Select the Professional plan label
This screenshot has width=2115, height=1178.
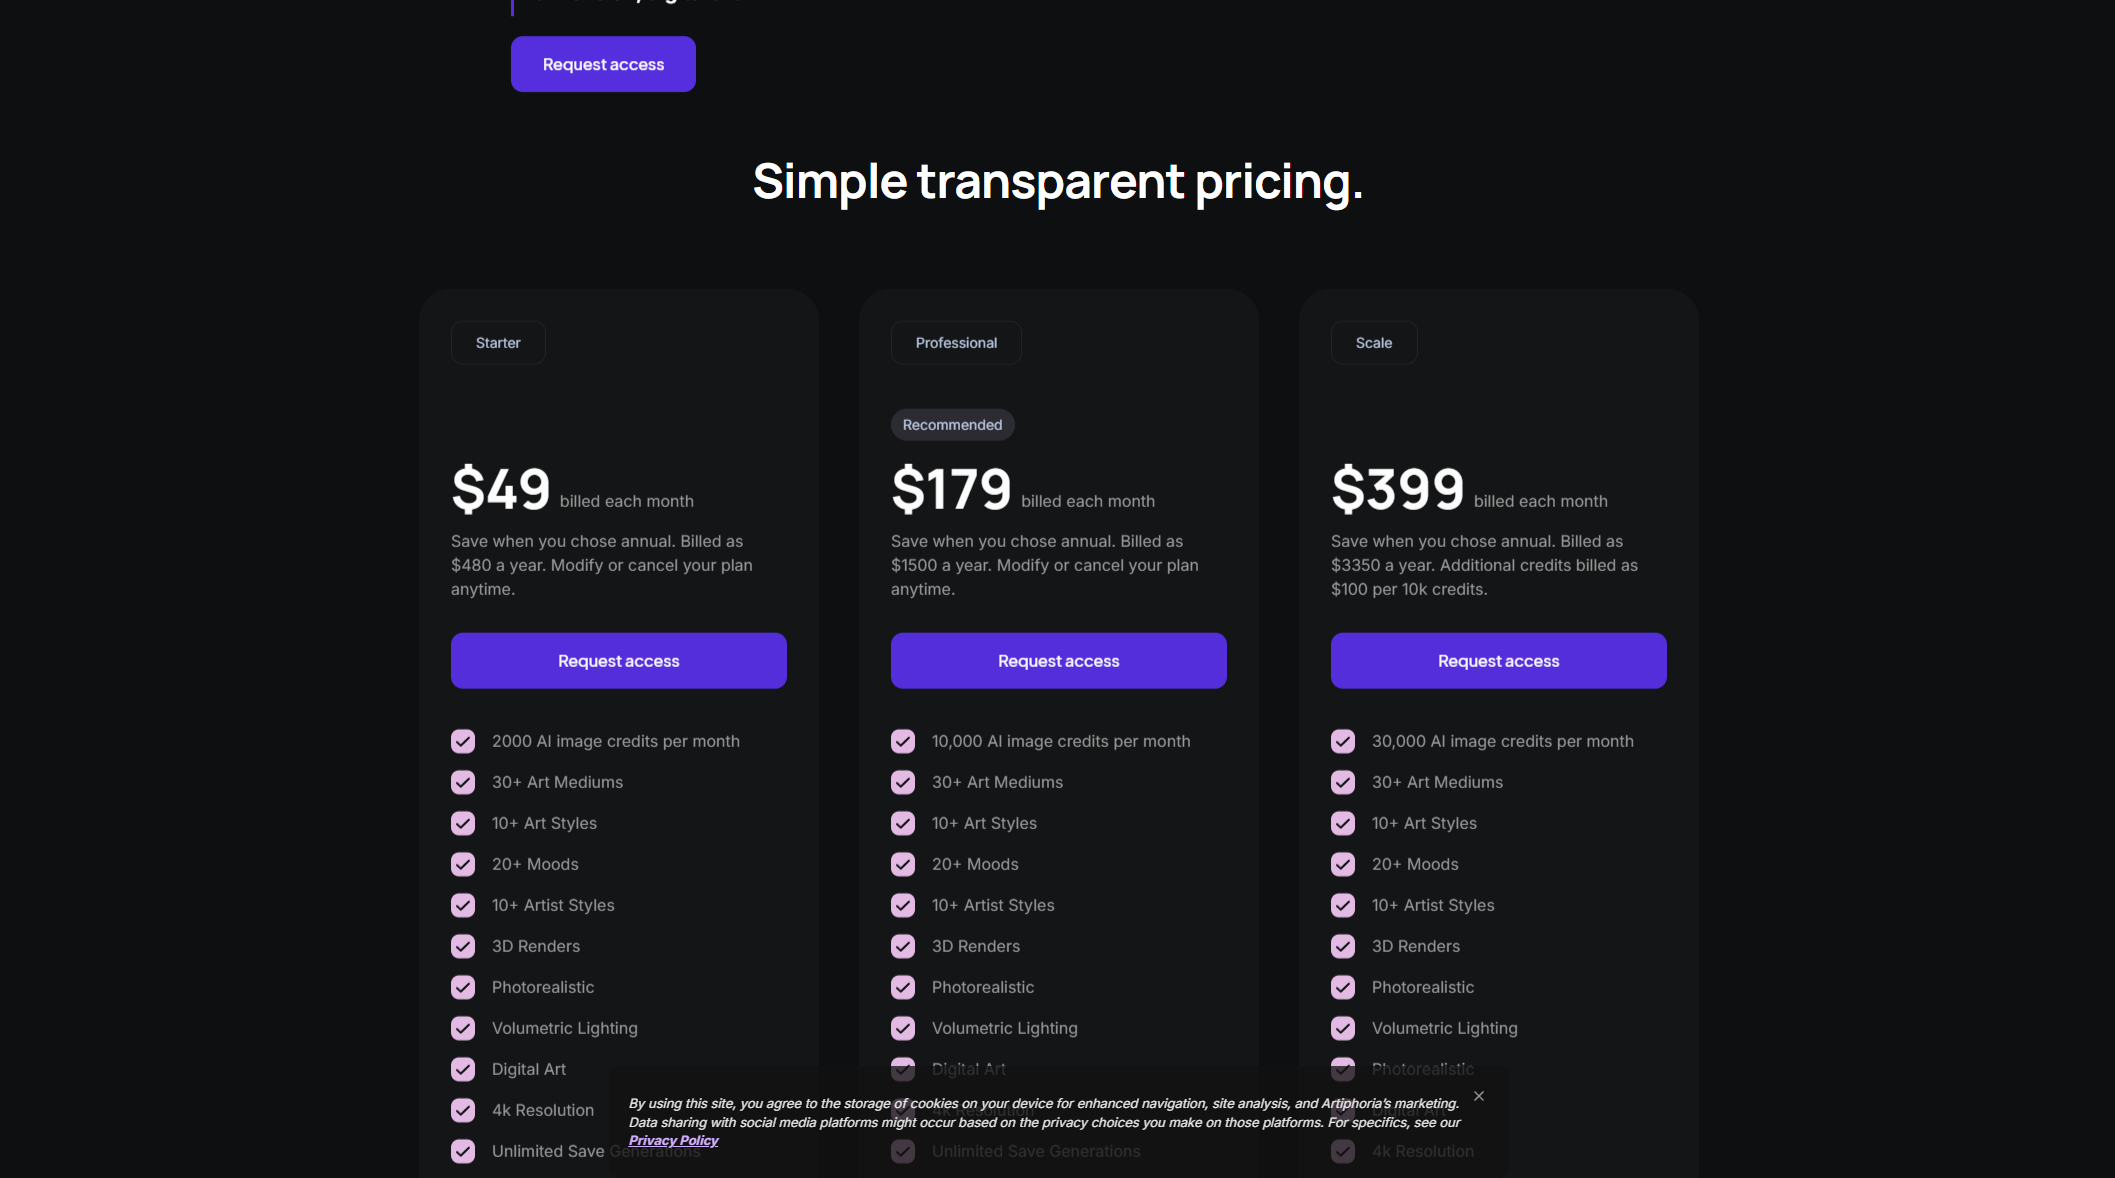point(956,343)
